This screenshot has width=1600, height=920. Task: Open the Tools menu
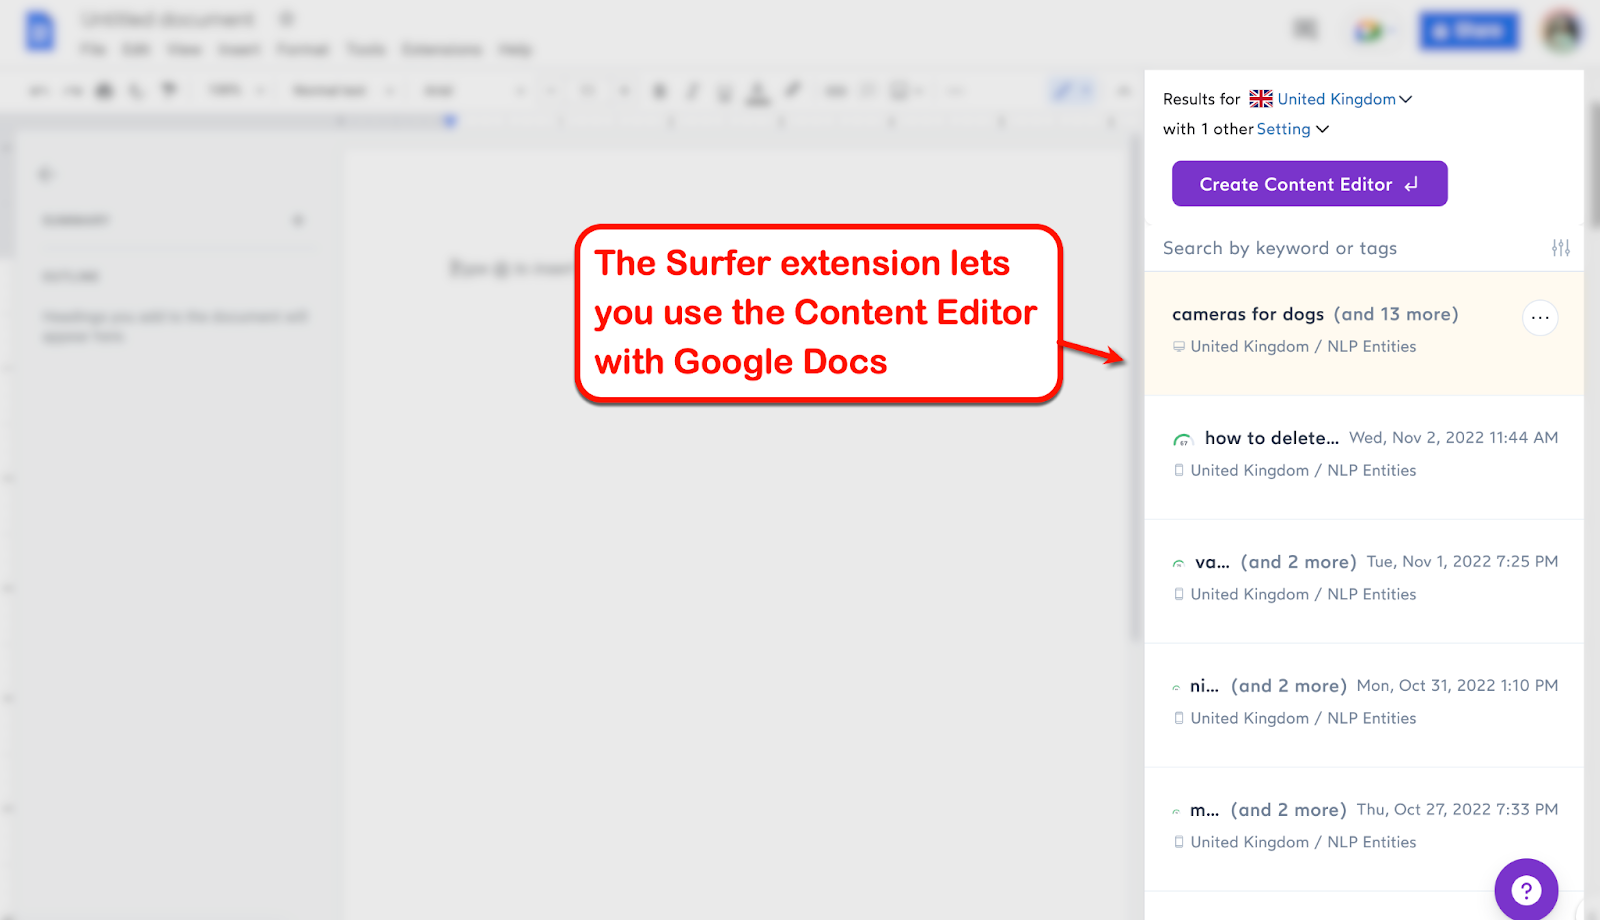tap(366, 49)
